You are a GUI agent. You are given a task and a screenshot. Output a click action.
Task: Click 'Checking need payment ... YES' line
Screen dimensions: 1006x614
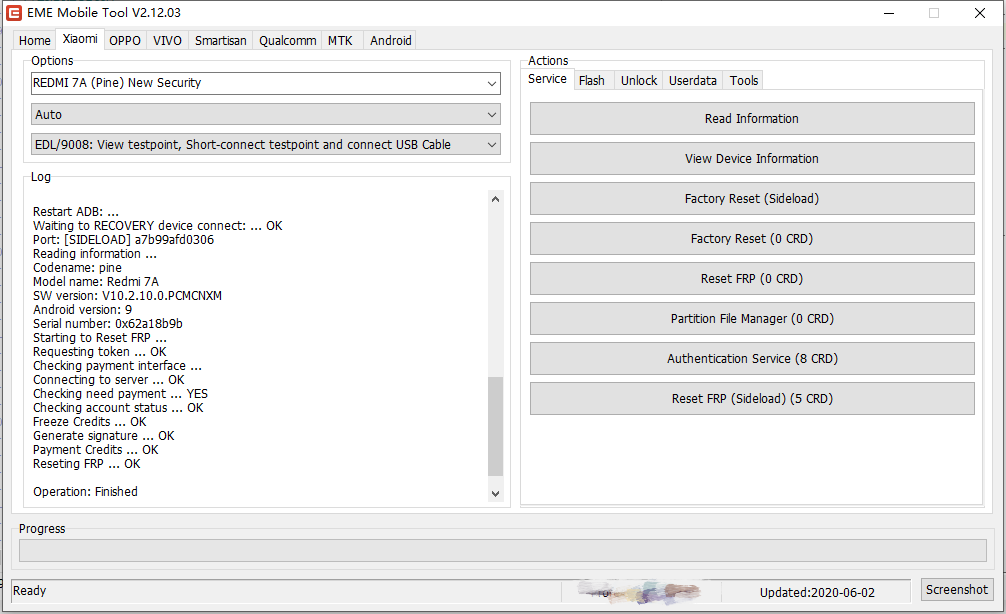click(121, 394)
